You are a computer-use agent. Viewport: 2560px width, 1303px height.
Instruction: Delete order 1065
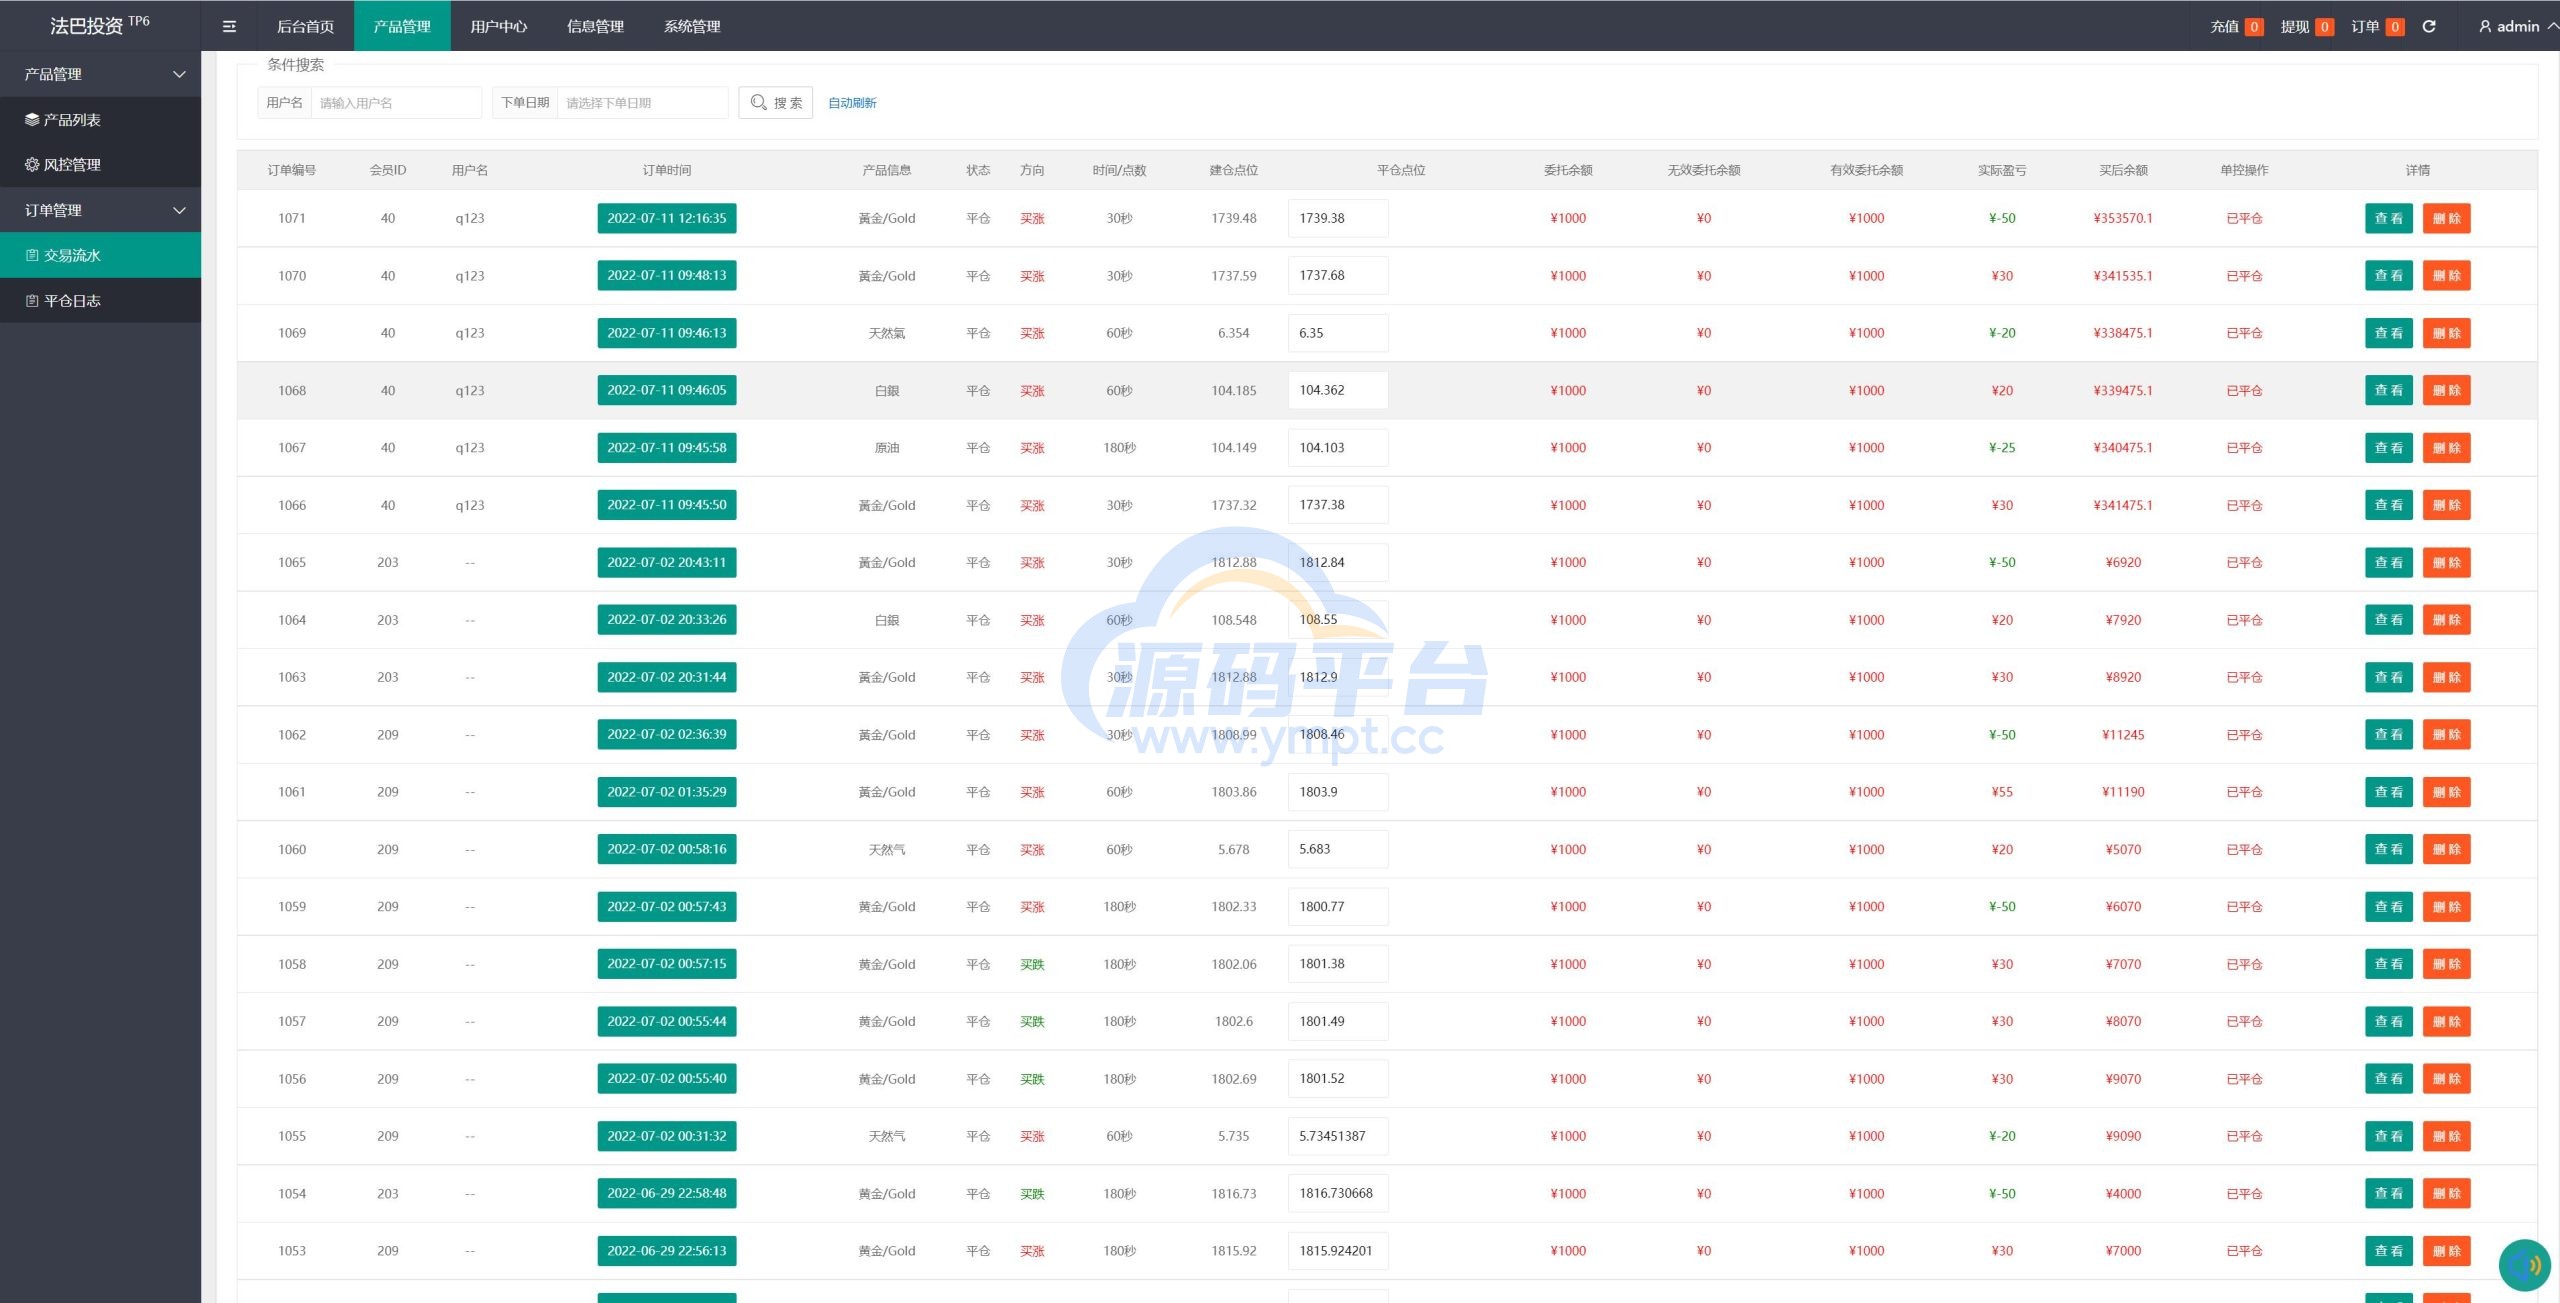point(2446,562)
